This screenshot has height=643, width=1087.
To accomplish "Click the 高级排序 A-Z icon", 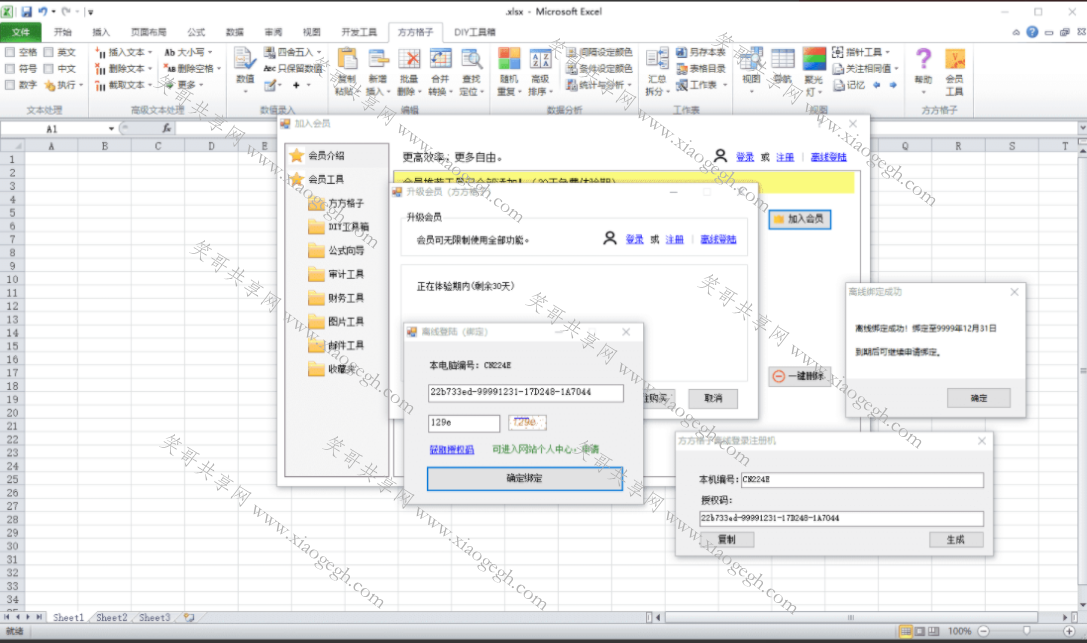I will (540, 60).
